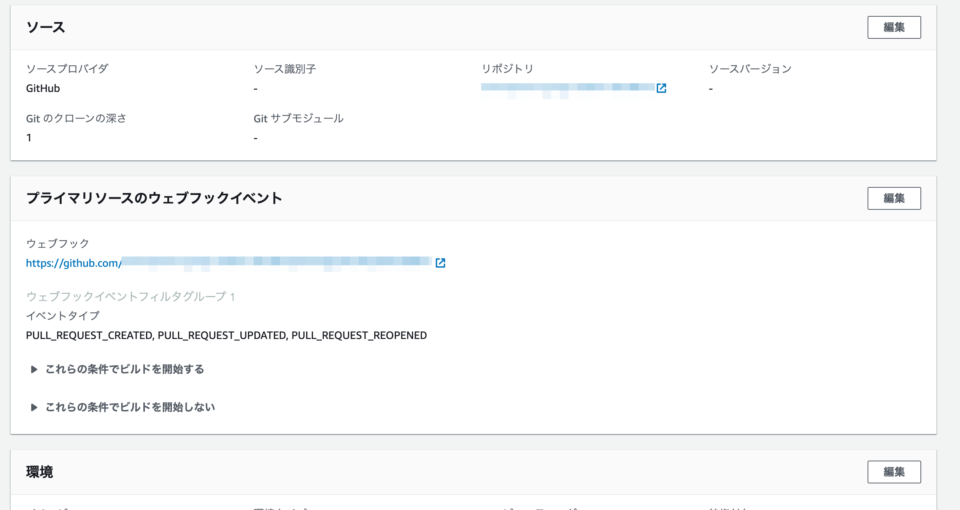Screen dimensions: 960x510
Task: Click the ソース section heading
Action: tap(45, 28)
